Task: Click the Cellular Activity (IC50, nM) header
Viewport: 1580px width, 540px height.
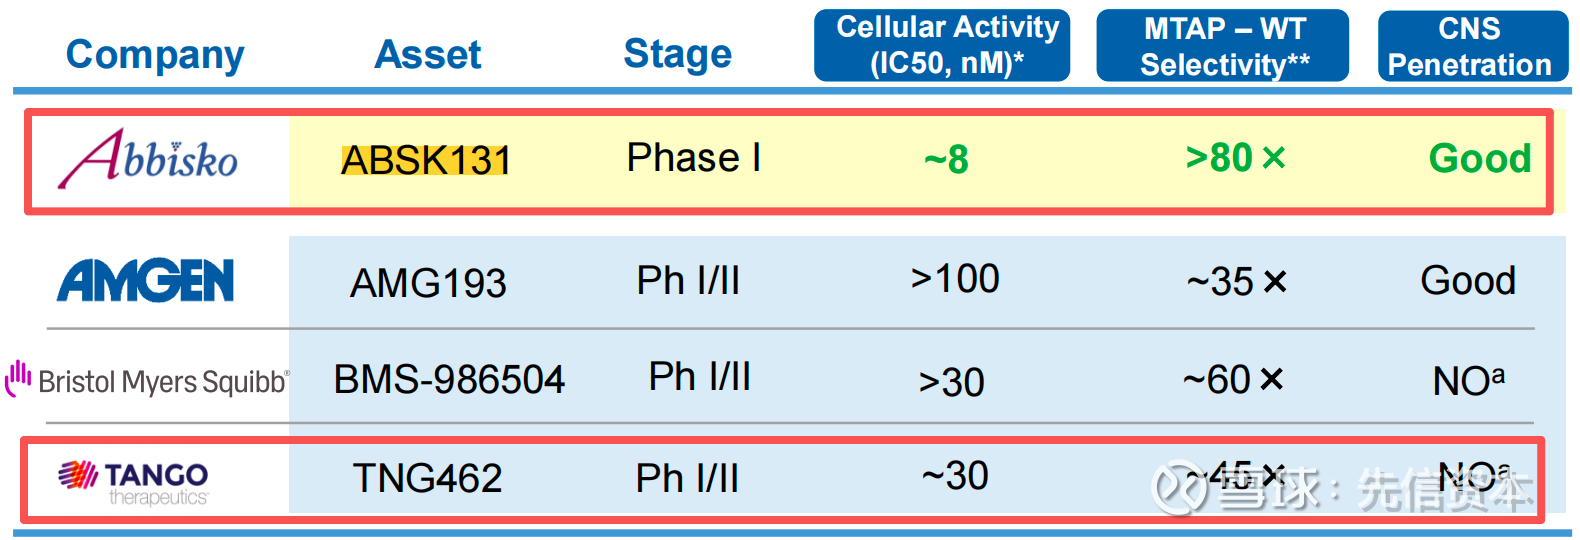Action: (x=942, y=46)
